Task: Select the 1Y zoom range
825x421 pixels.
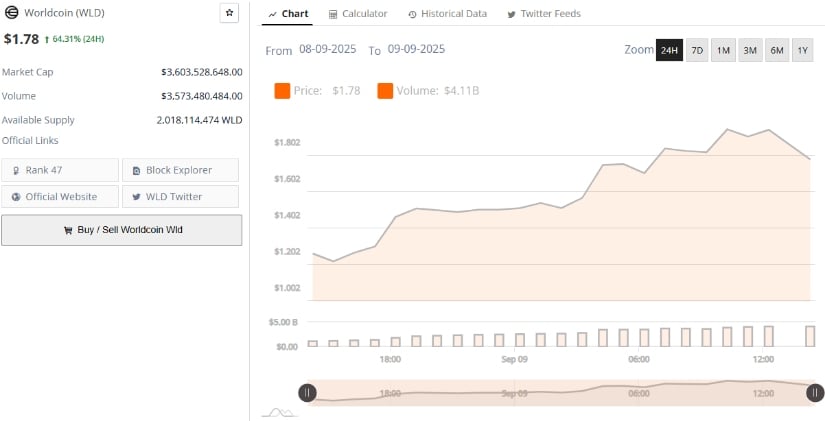Action: (802, 50)
